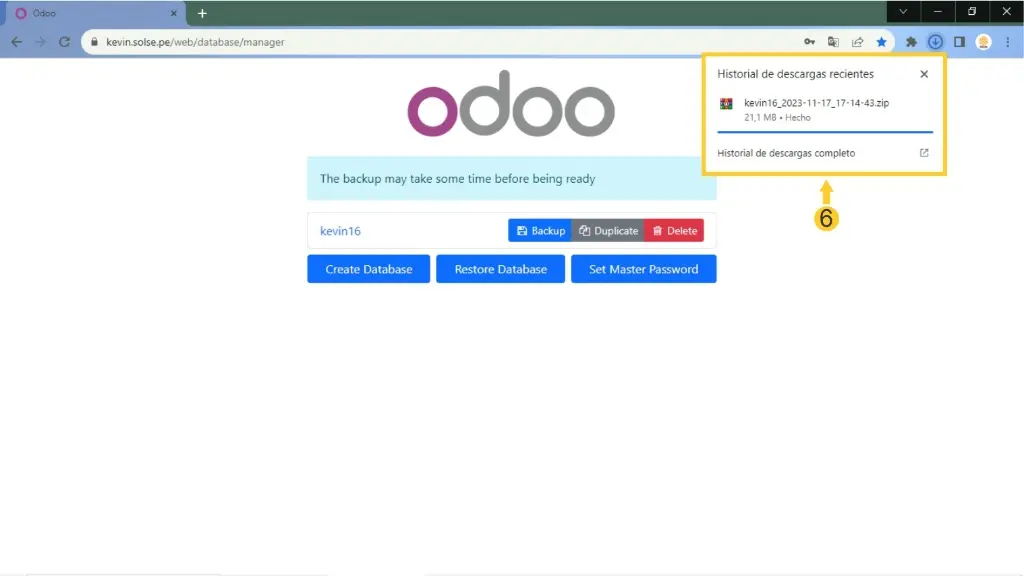Click the Duplicate button
The image size is (1024, 576).
click(608, 231)
